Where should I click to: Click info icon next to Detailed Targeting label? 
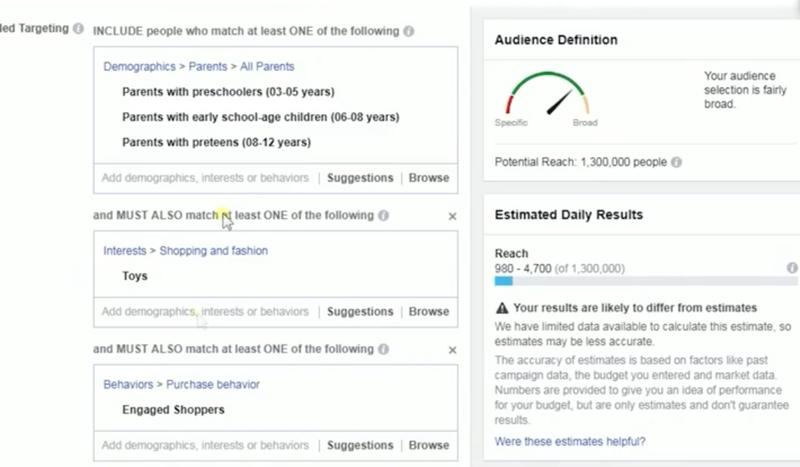(x=78, y=28)
